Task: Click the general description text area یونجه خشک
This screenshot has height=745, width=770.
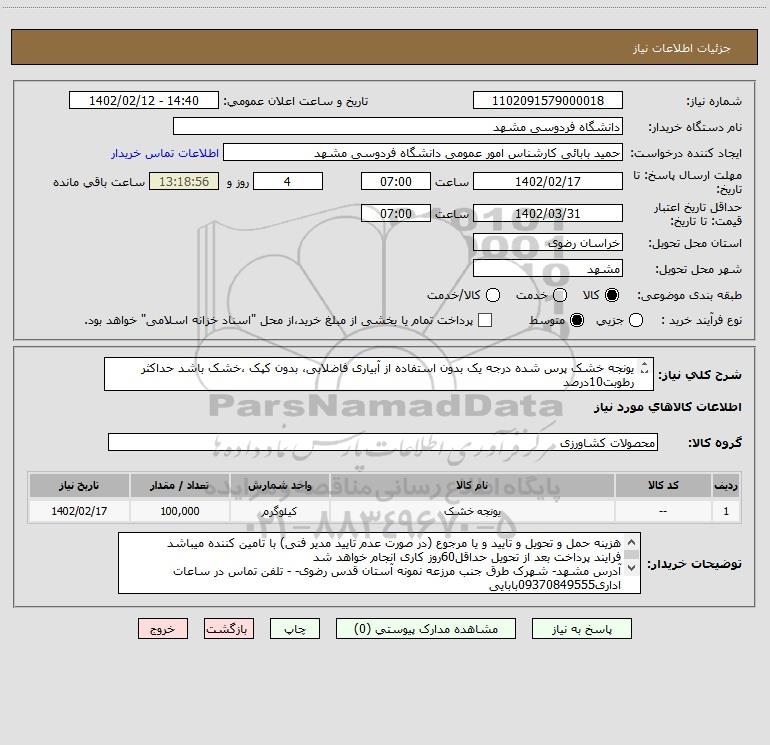Action: coord(379,375)
